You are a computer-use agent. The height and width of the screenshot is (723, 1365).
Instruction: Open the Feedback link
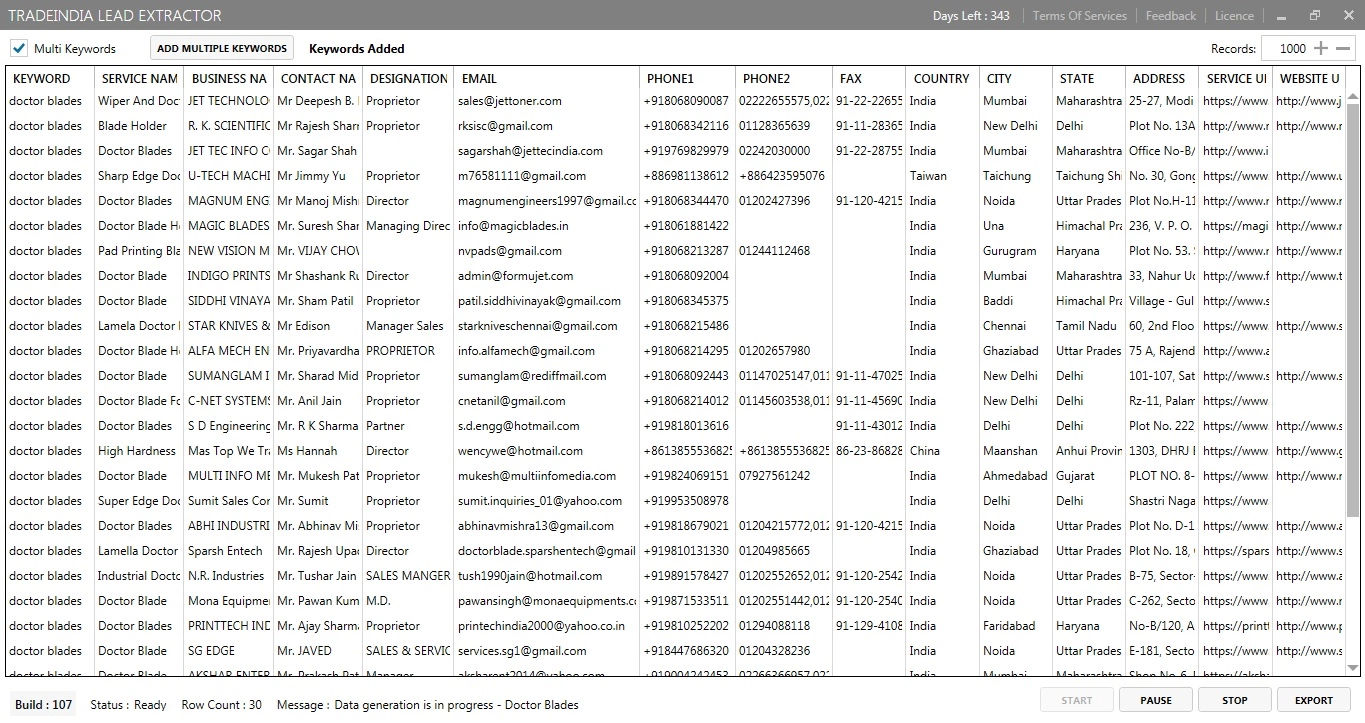tap(1170, 16)
